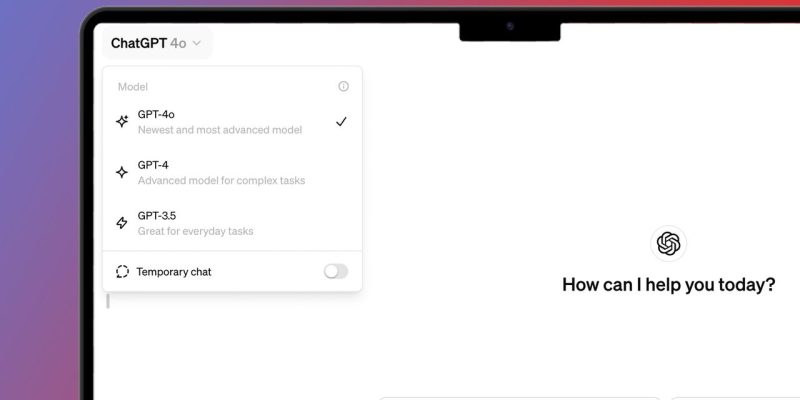This screenshot has height=400, width=800.
Task: Click the checkmark next to GPT-4o
Action: click(x=341, y=121)
